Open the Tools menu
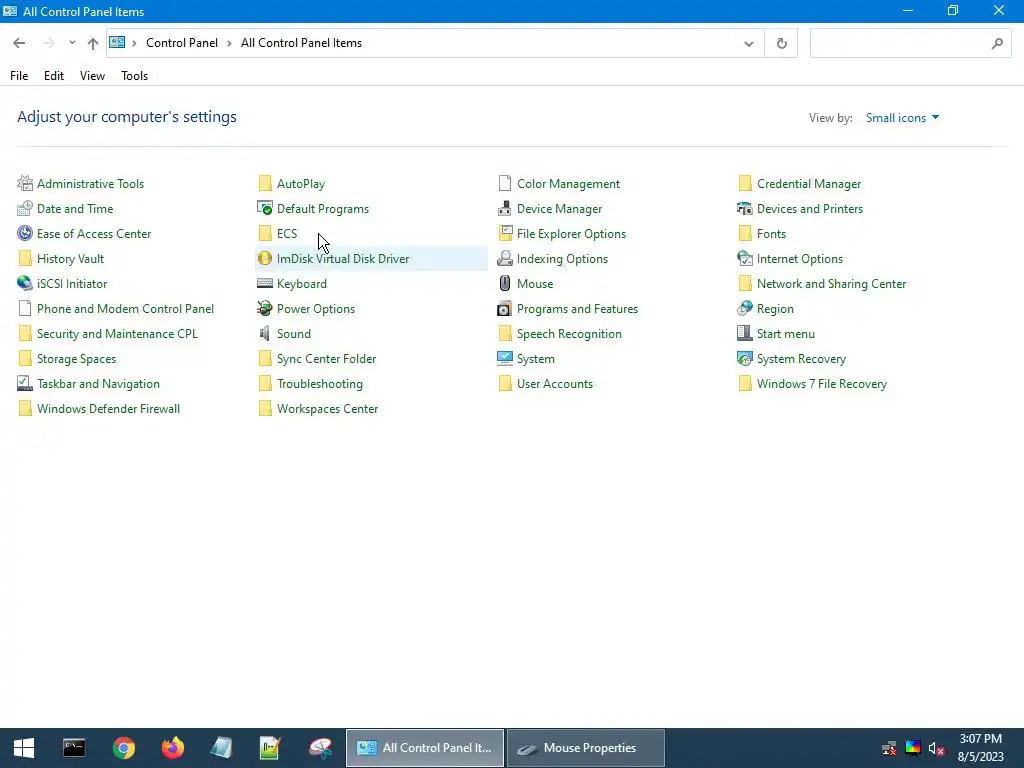 click(x=135, y=76)
